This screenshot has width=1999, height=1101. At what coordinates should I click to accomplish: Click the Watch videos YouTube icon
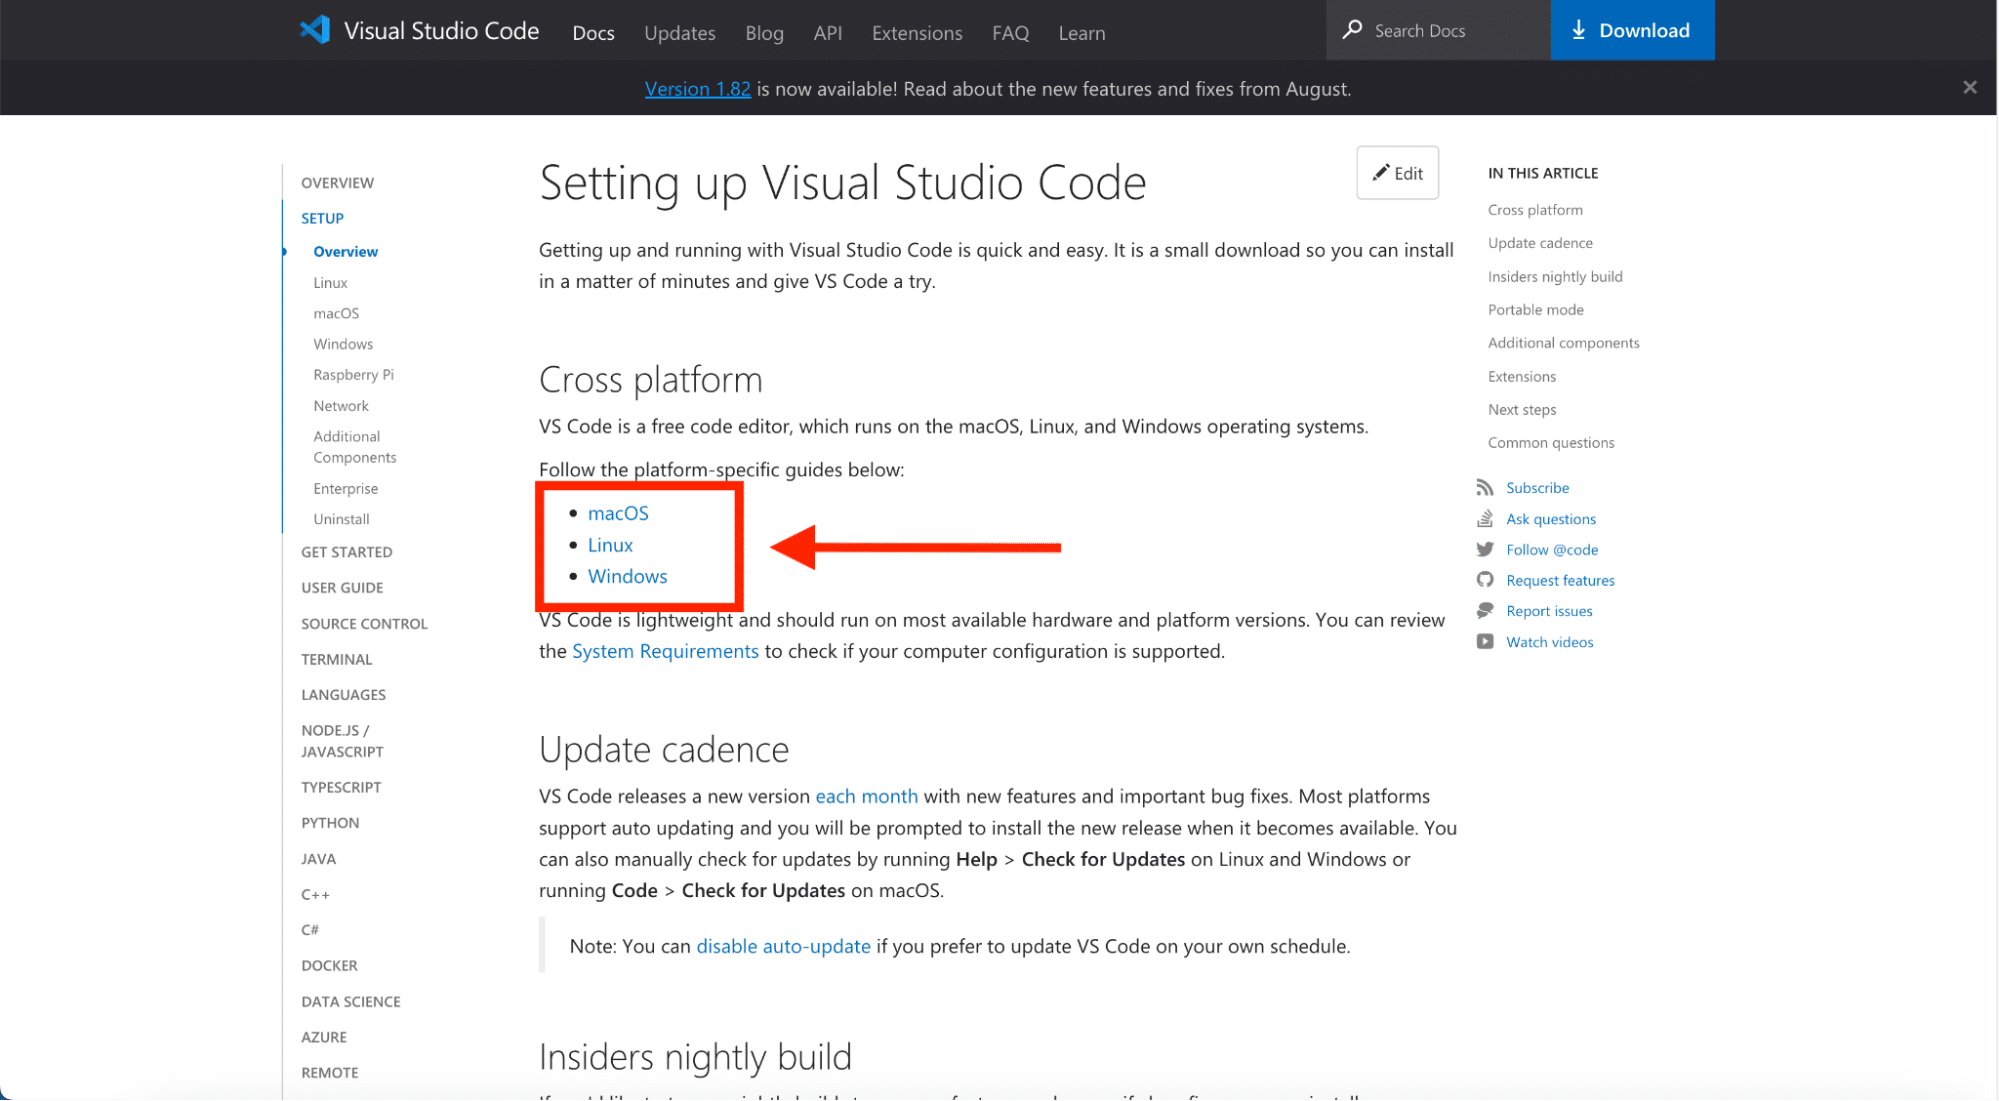click(1487, 641)
